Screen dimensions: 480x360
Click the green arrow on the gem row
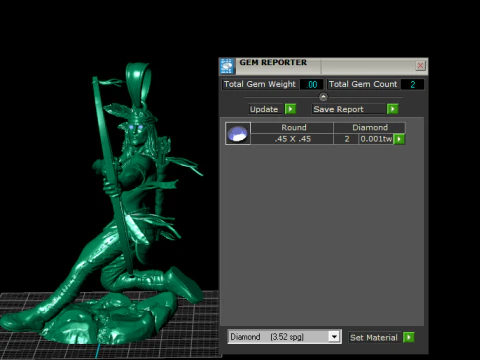pos(399,139)
